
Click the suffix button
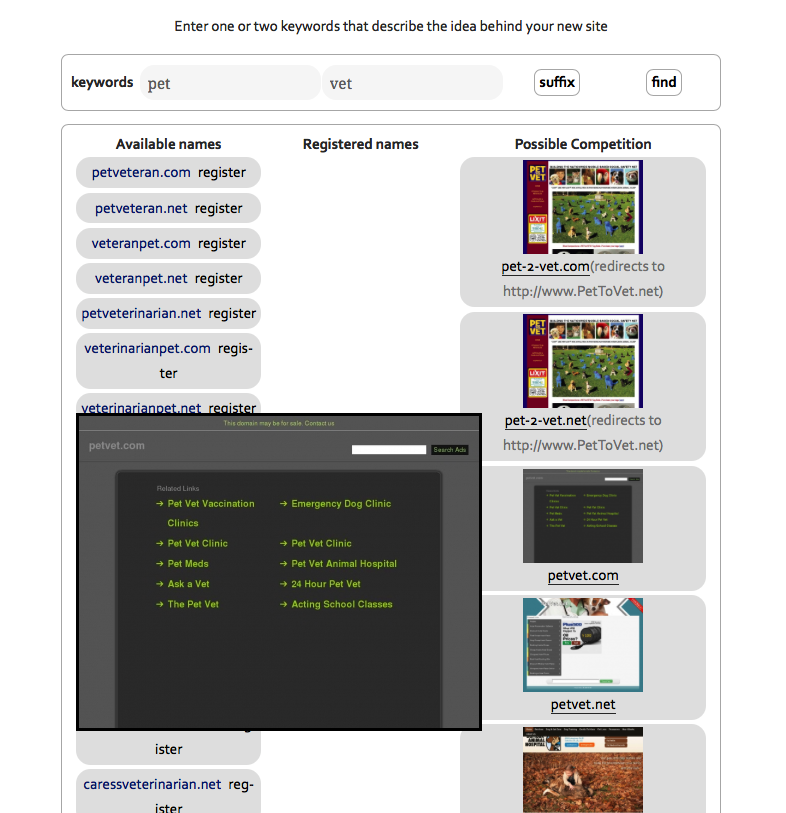pyautogui.click(x=557, y=82)
